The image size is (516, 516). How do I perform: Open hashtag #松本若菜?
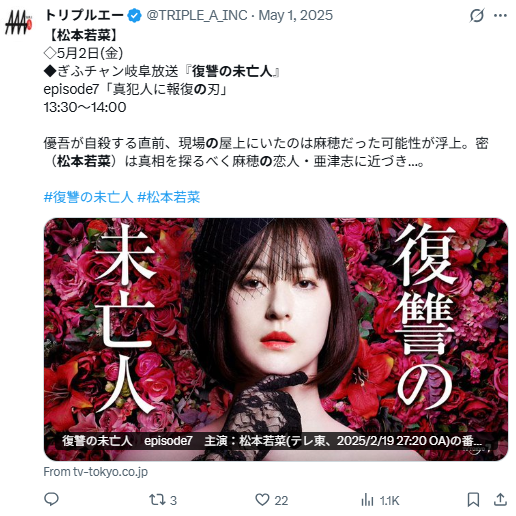pyautogui.click(x=169, y=197)
